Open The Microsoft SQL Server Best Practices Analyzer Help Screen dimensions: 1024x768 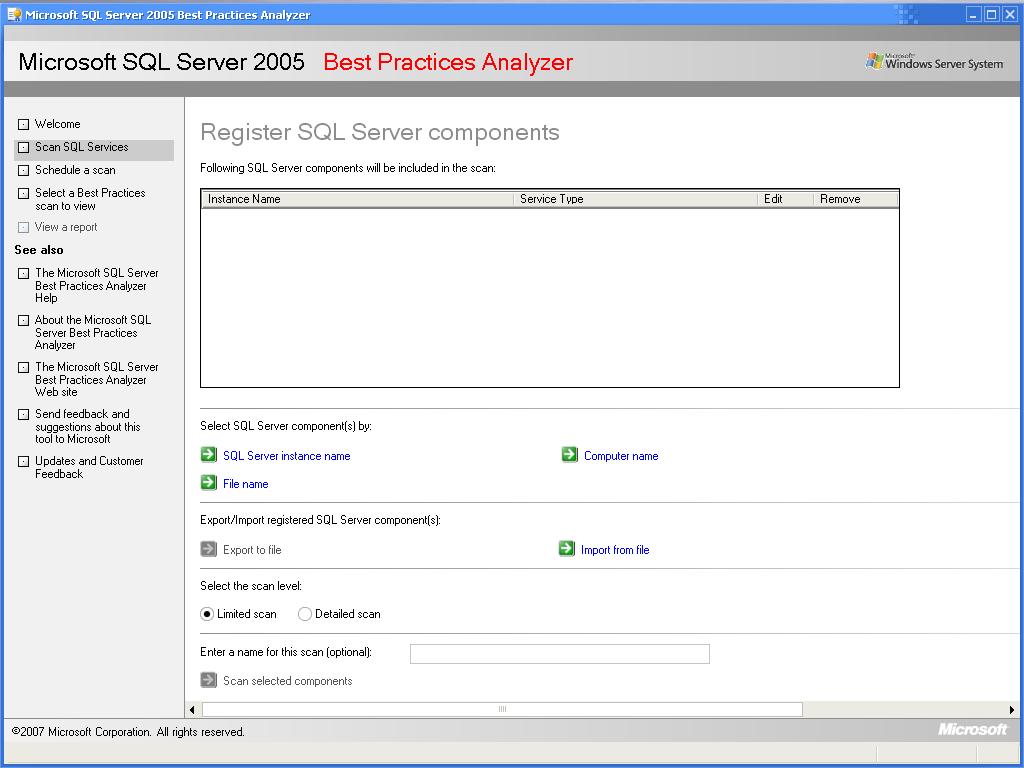click(97, 285)
